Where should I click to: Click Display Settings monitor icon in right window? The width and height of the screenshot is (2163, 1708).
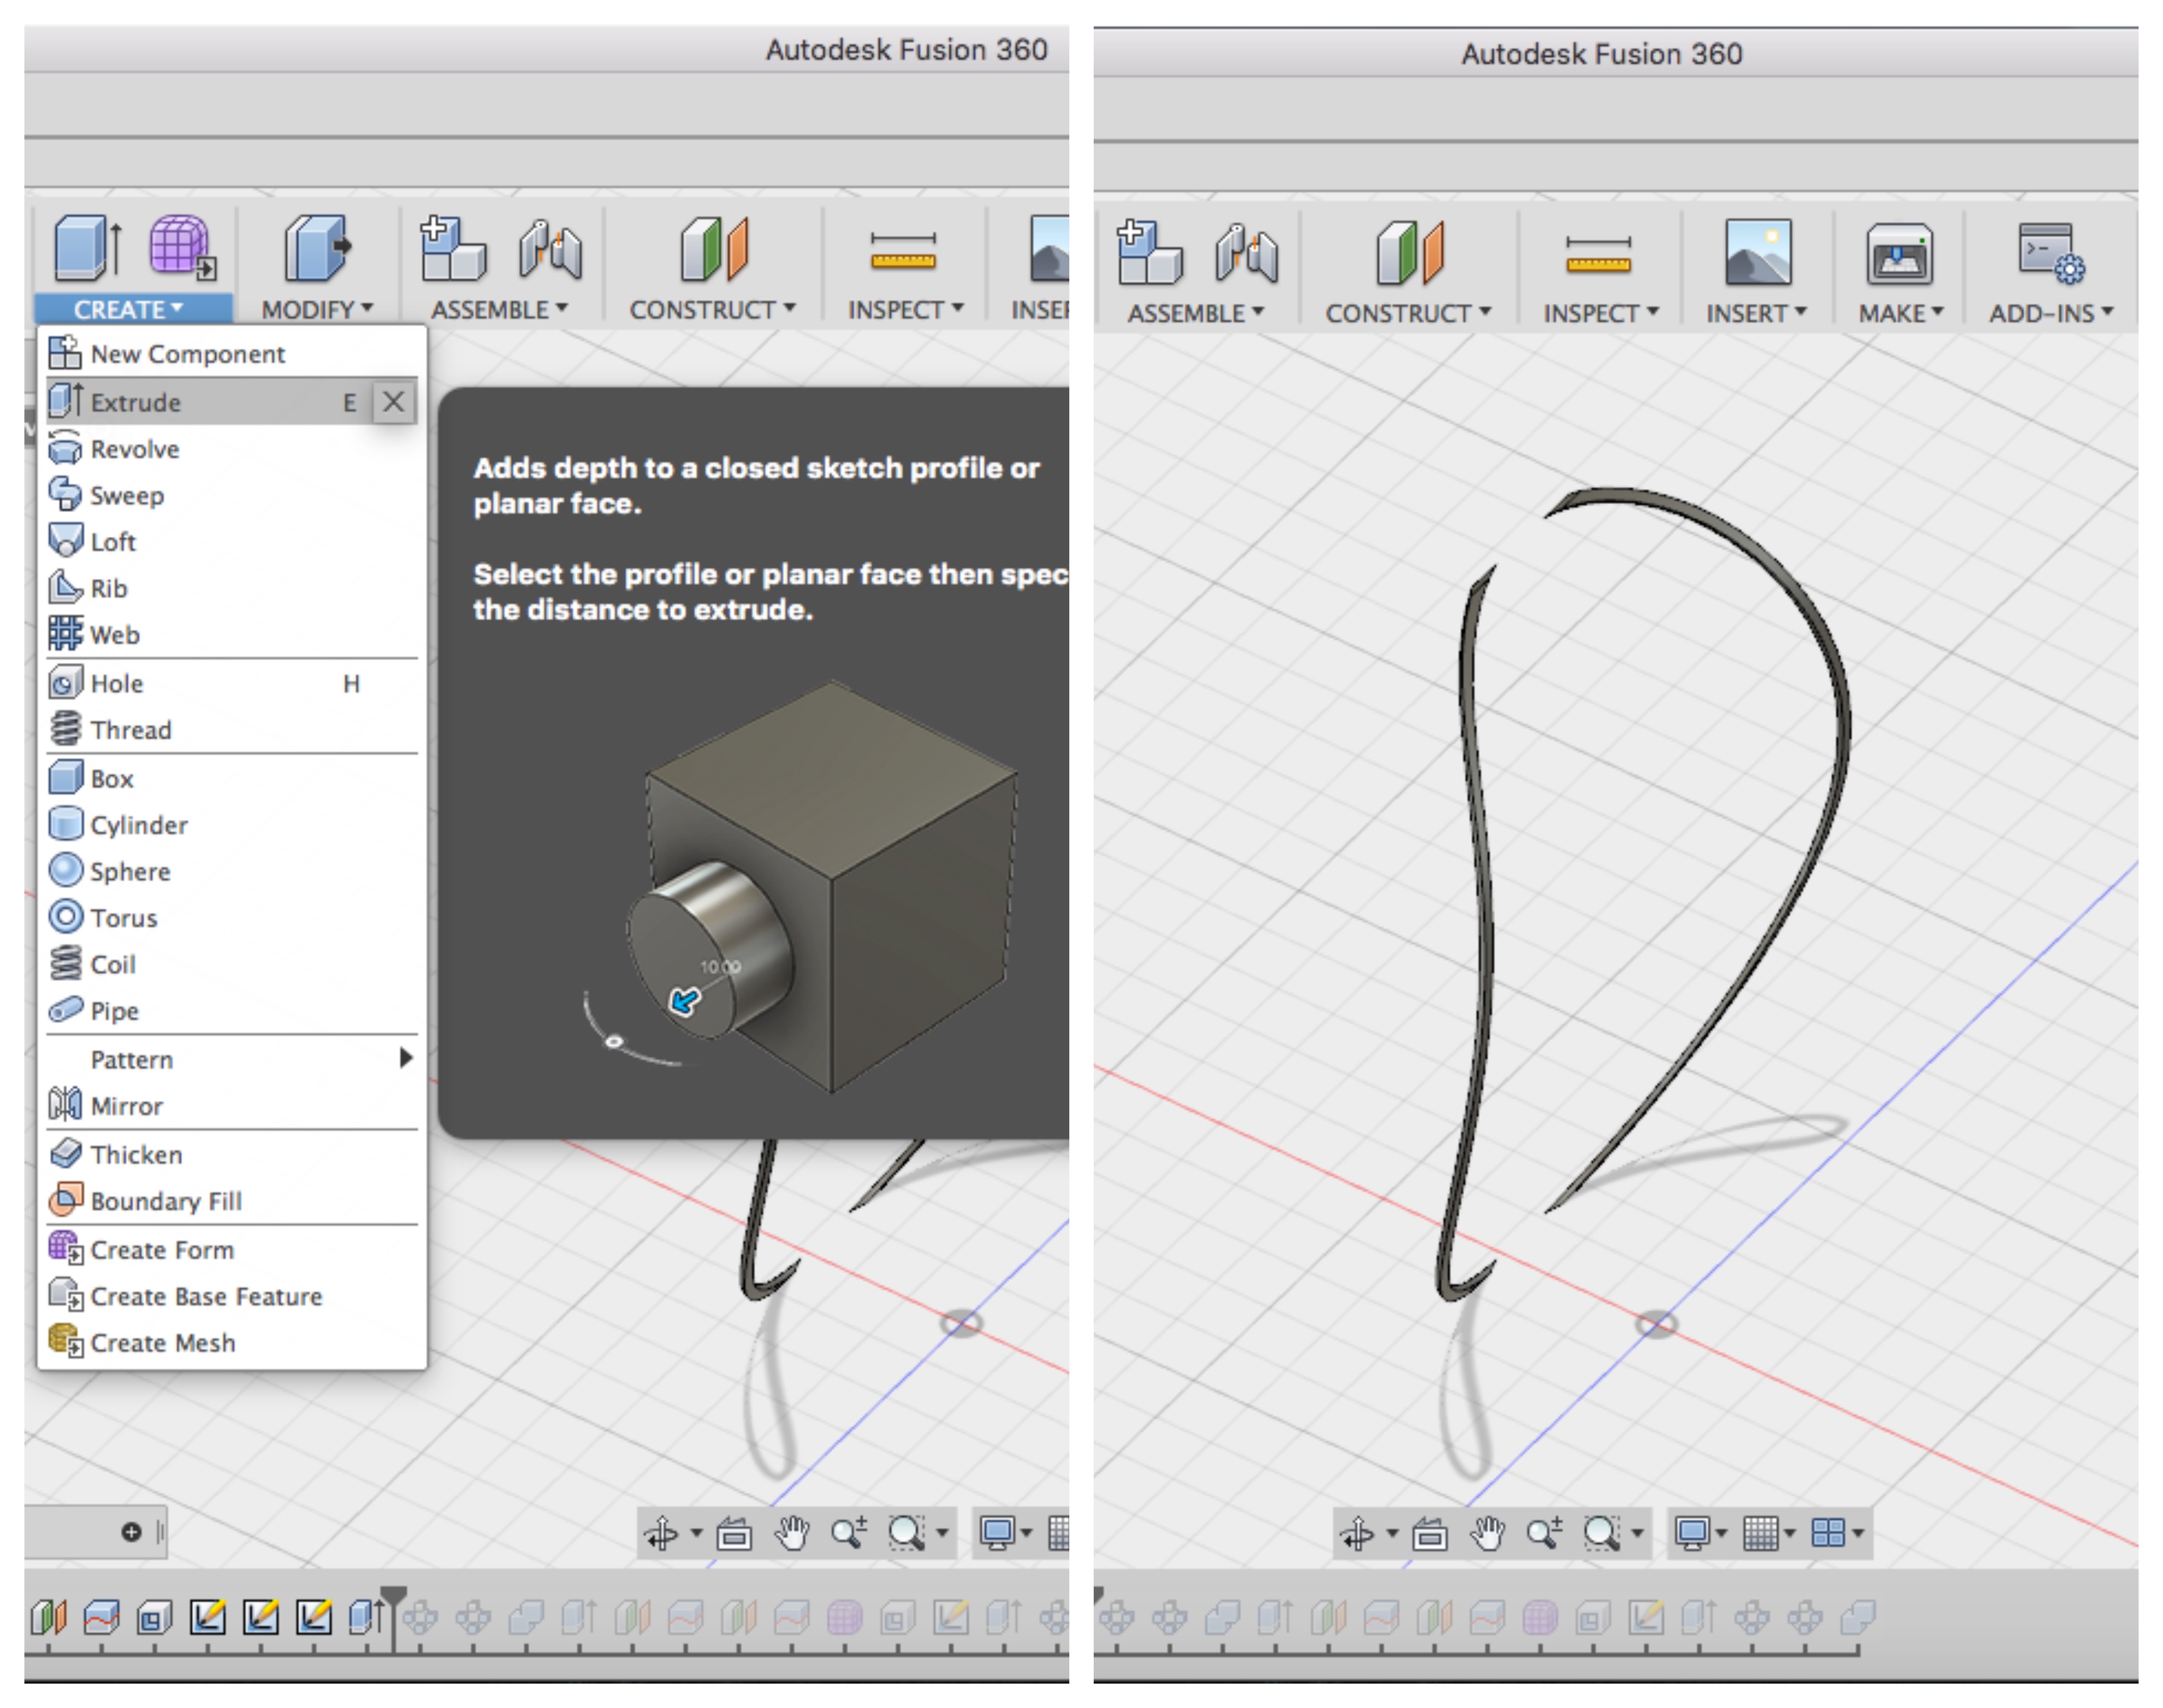[x=1693, y=1533]
